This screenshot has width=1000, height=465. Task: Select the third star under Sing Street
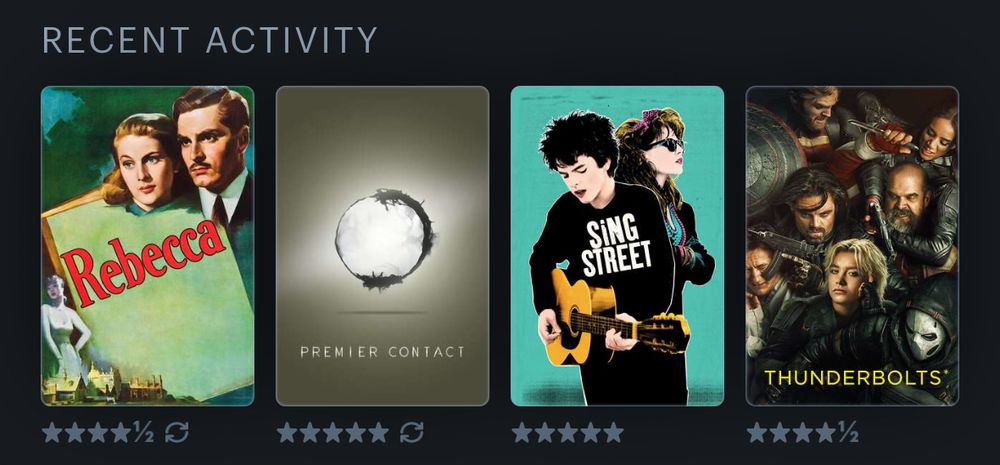[x=568, y=432]
